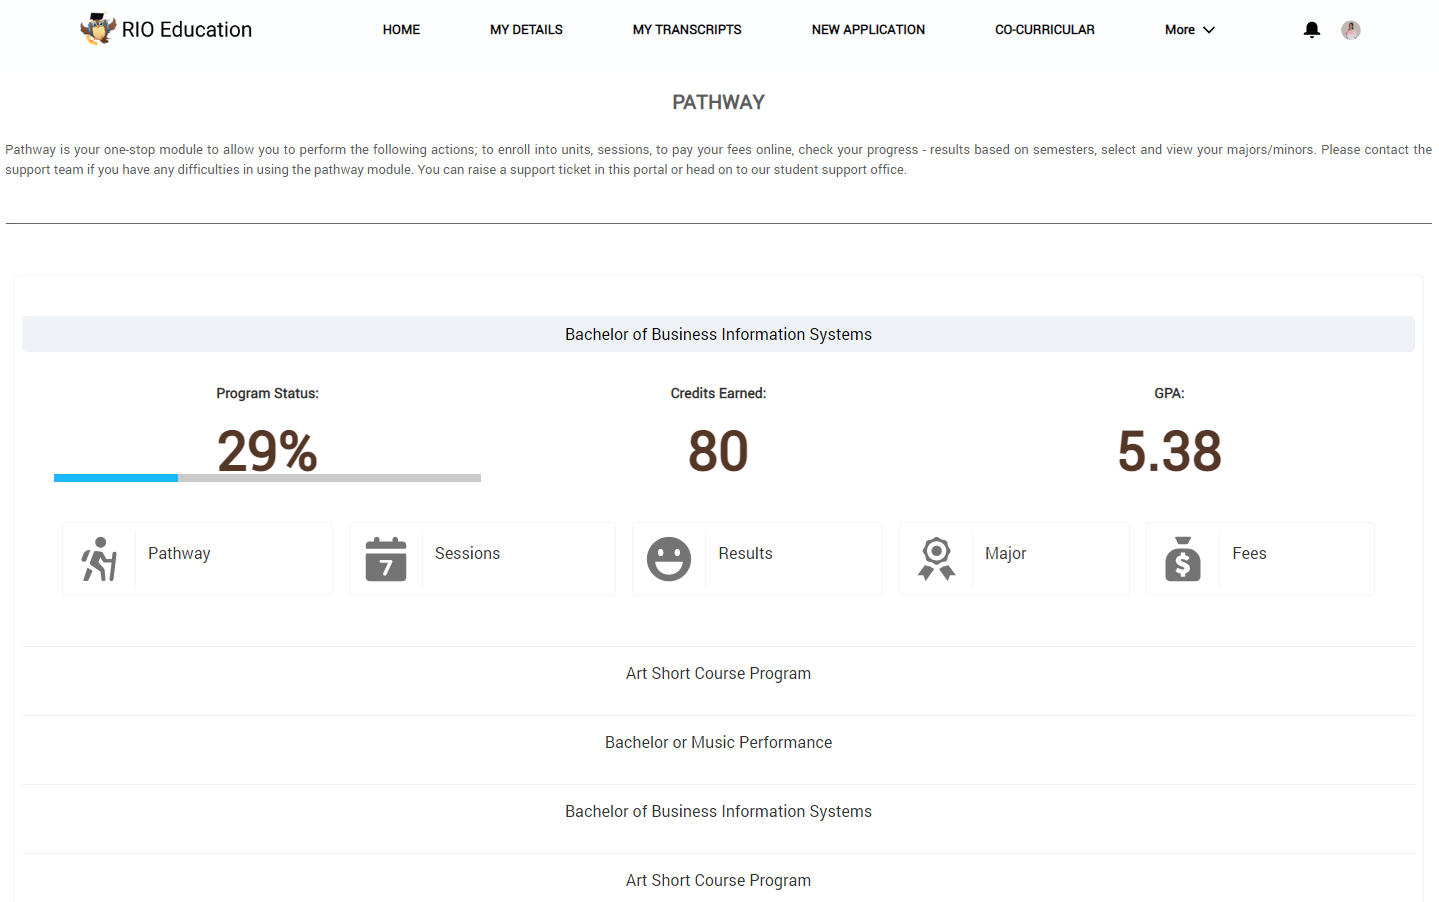
Task: Select the Sessions calendar icon
Action: pyautogui.click(x=386, y=559)
